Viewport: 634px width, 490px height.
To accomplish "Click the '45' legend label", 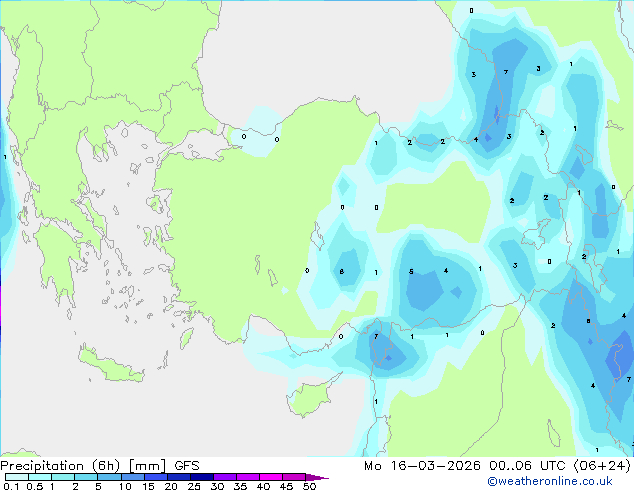I will [286, 486].
